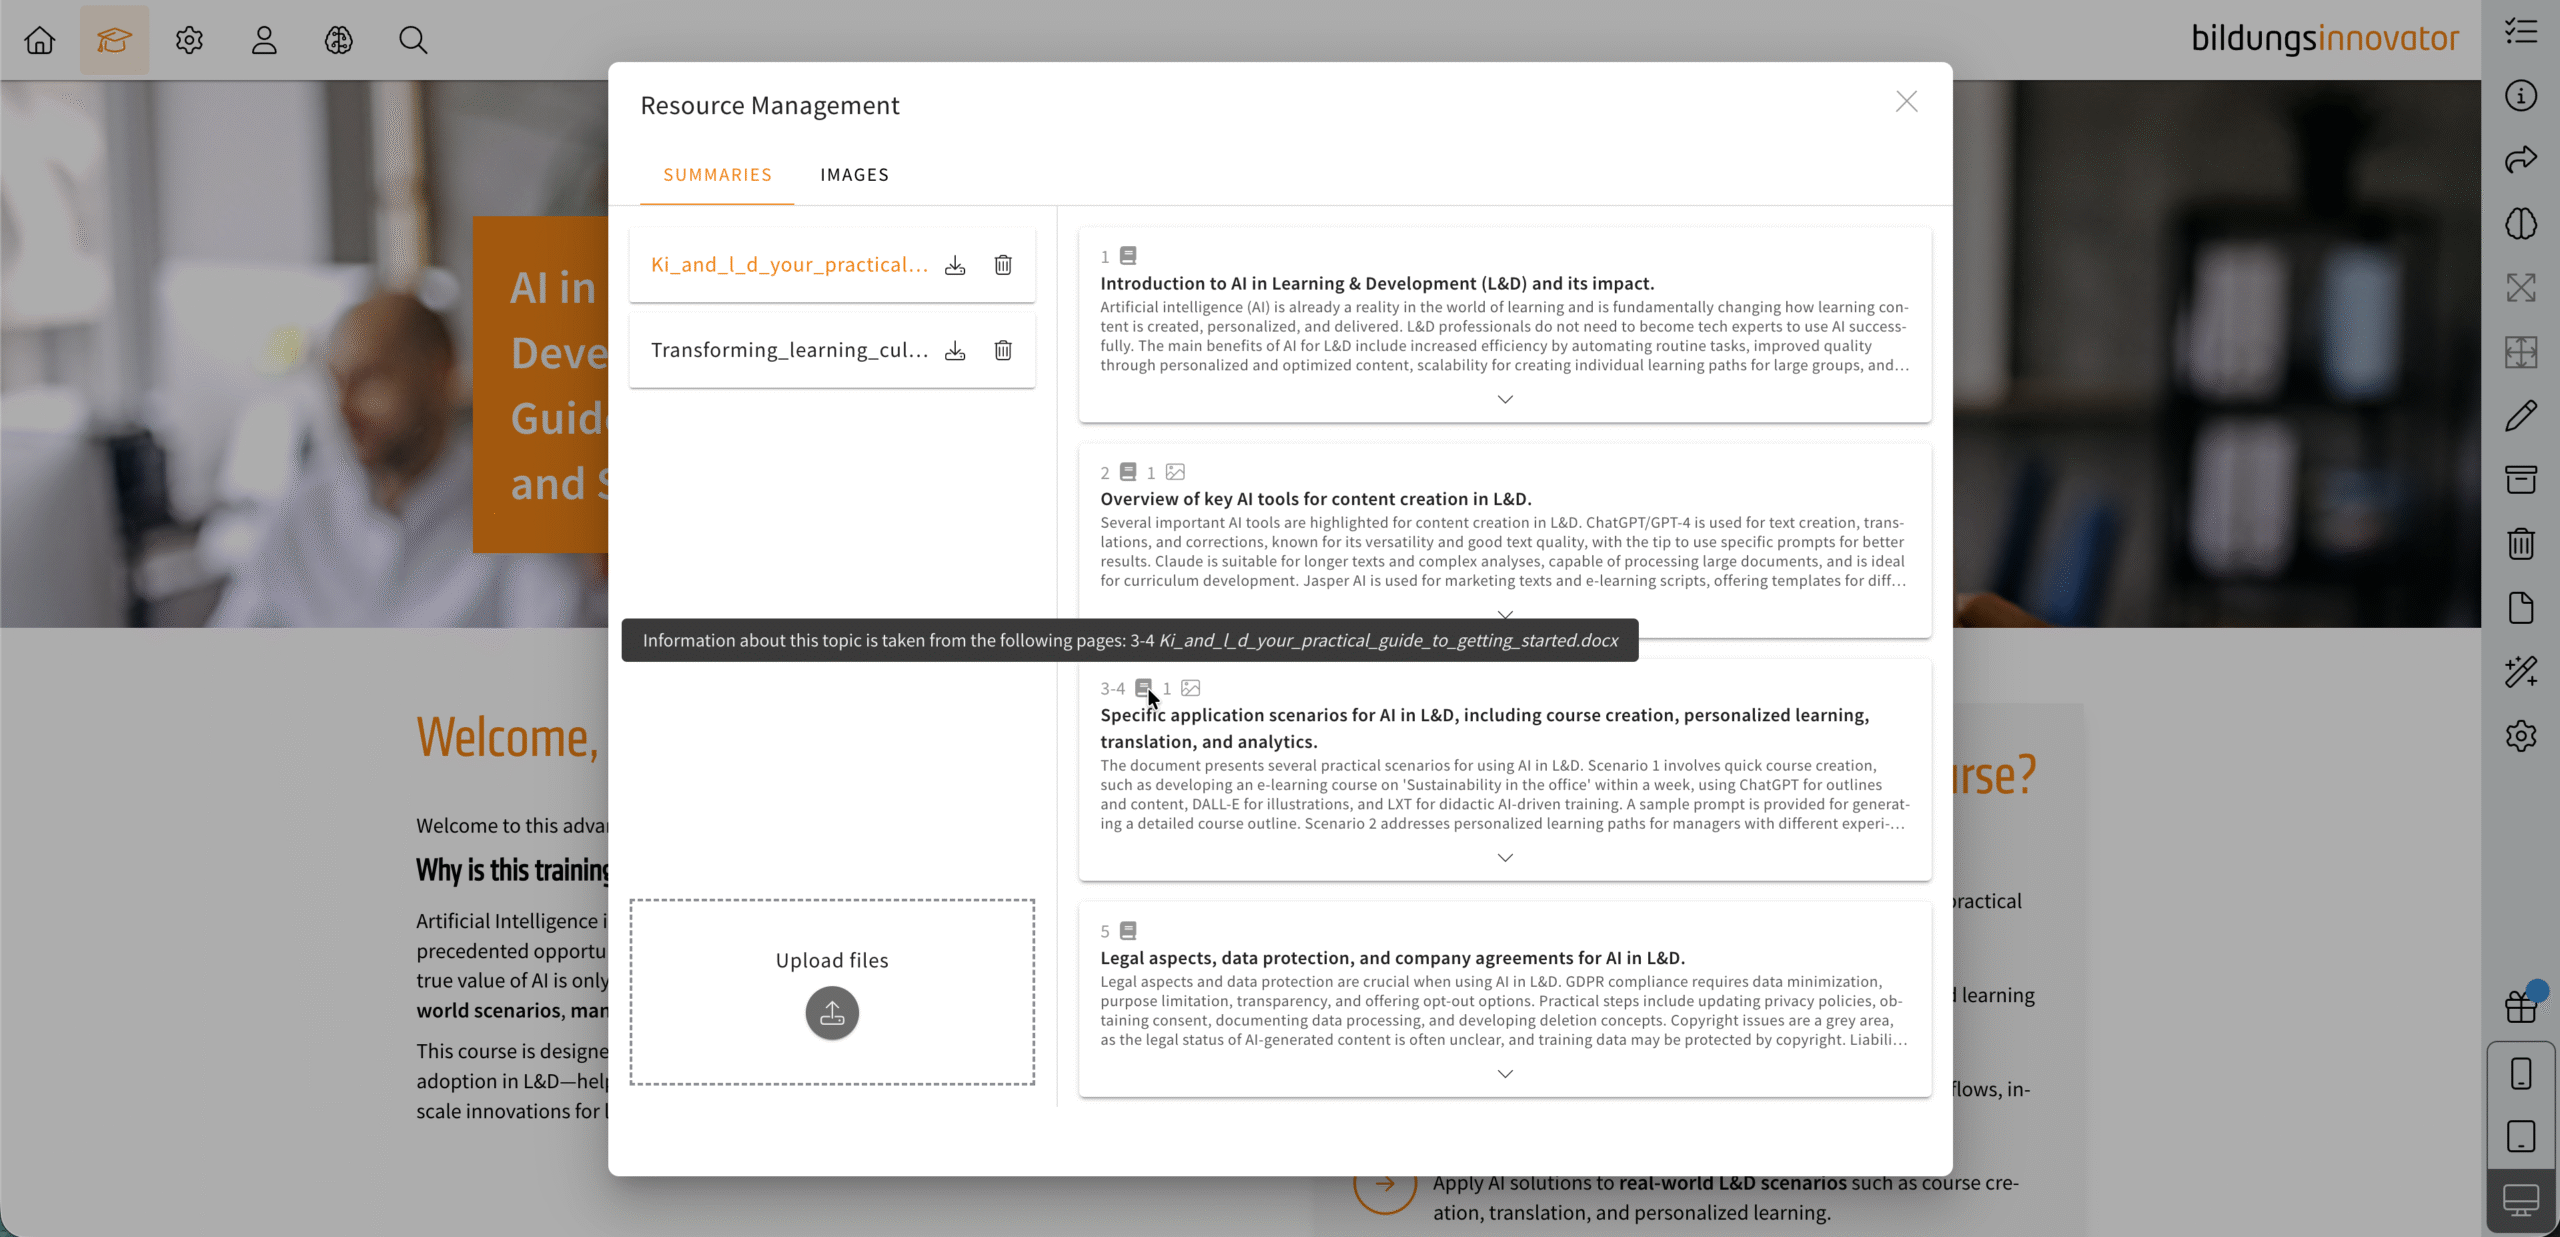The image size is (2560, 1237).
Task: Expand the Introduction to AI summary
Action: point(1505,399)
